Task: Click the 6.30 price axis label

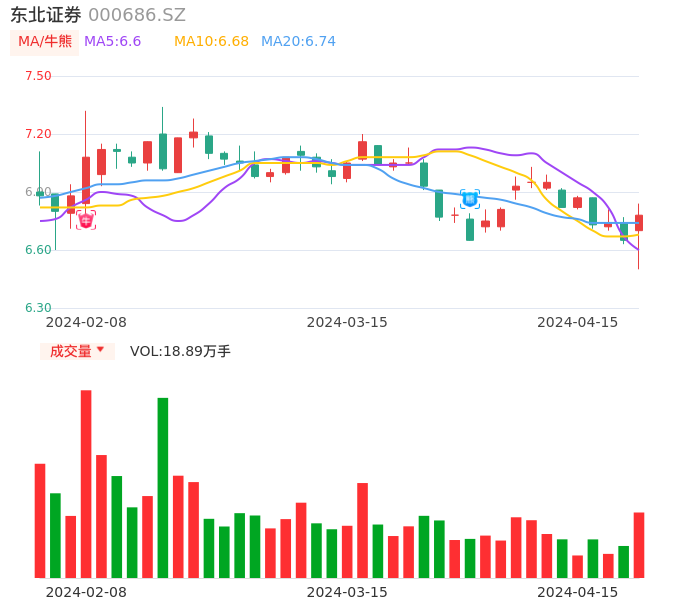Action: point(38,308)
